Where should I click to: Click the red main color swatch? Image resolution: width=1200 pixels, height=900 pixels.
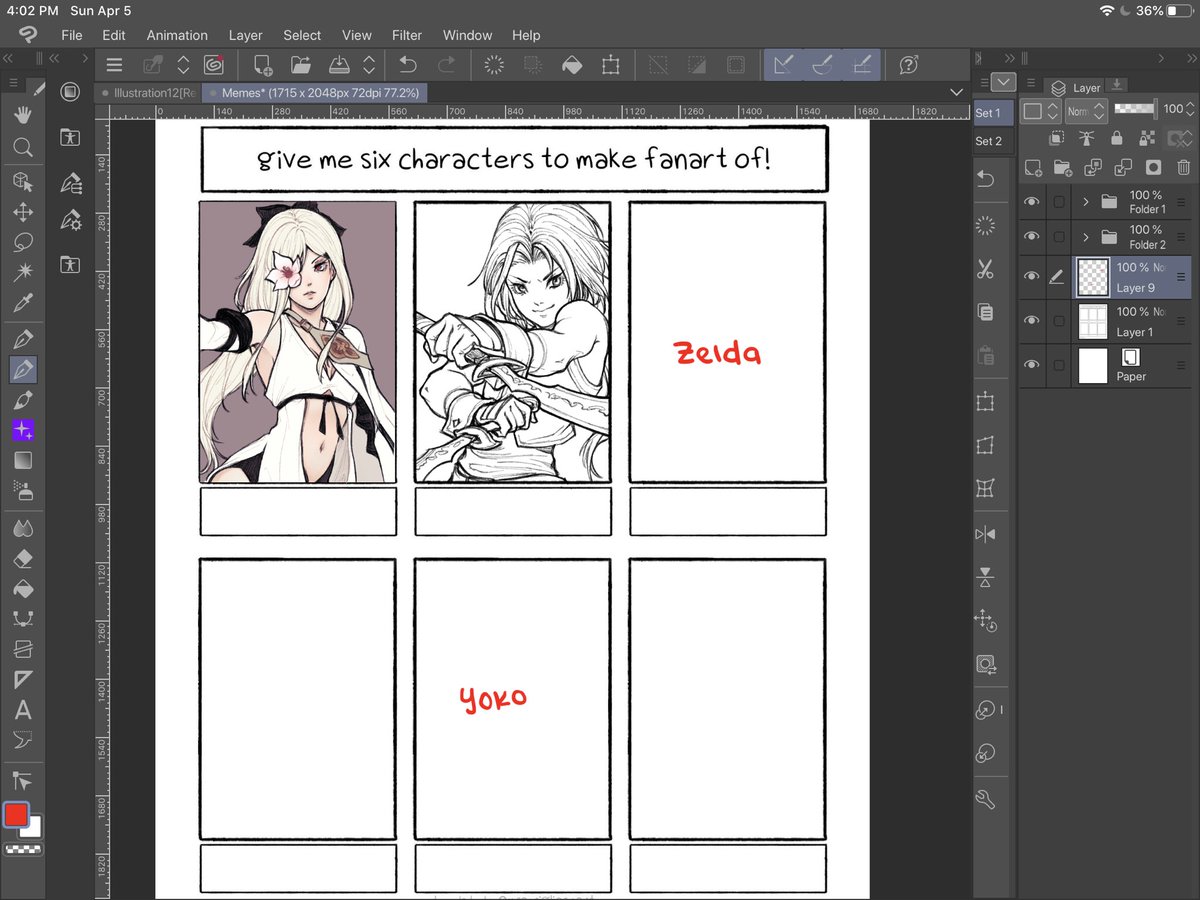(x=16, y=815)
